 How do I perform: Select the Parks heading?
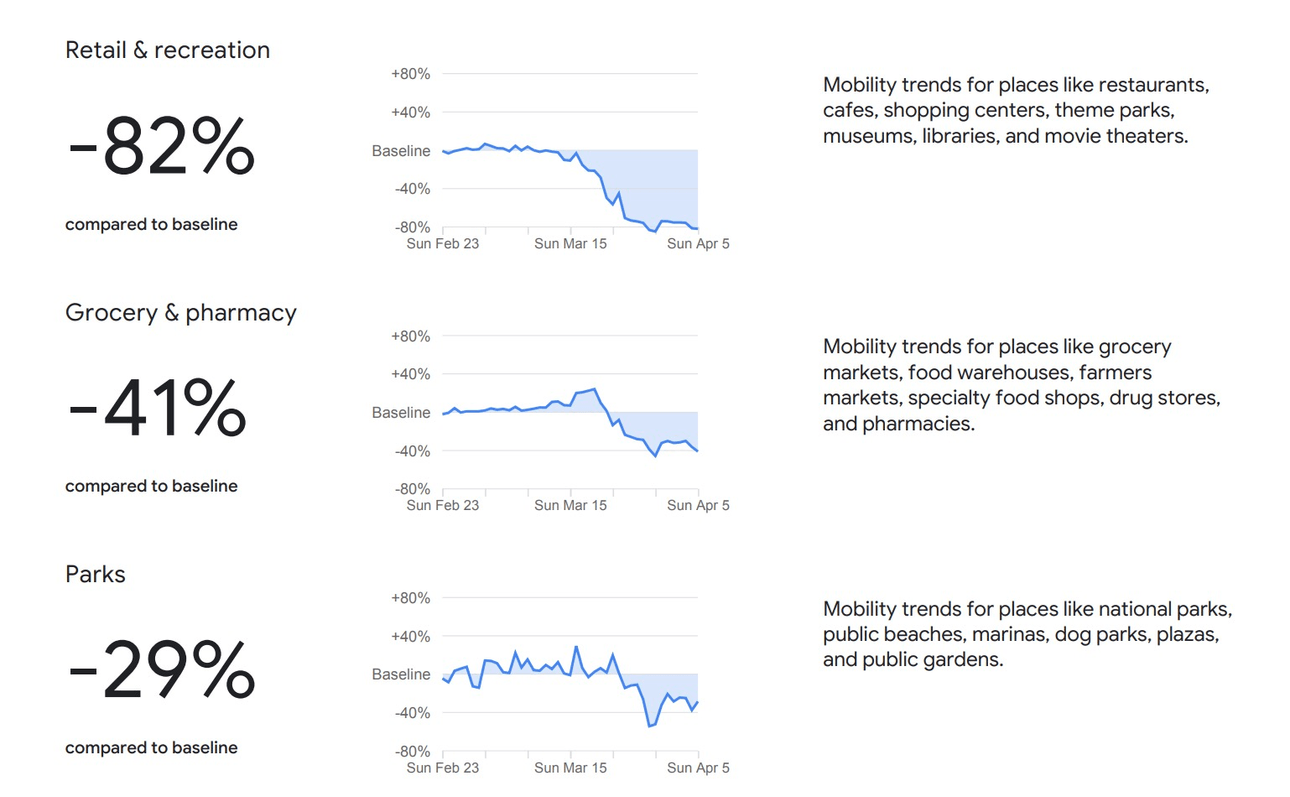point(95,575)
